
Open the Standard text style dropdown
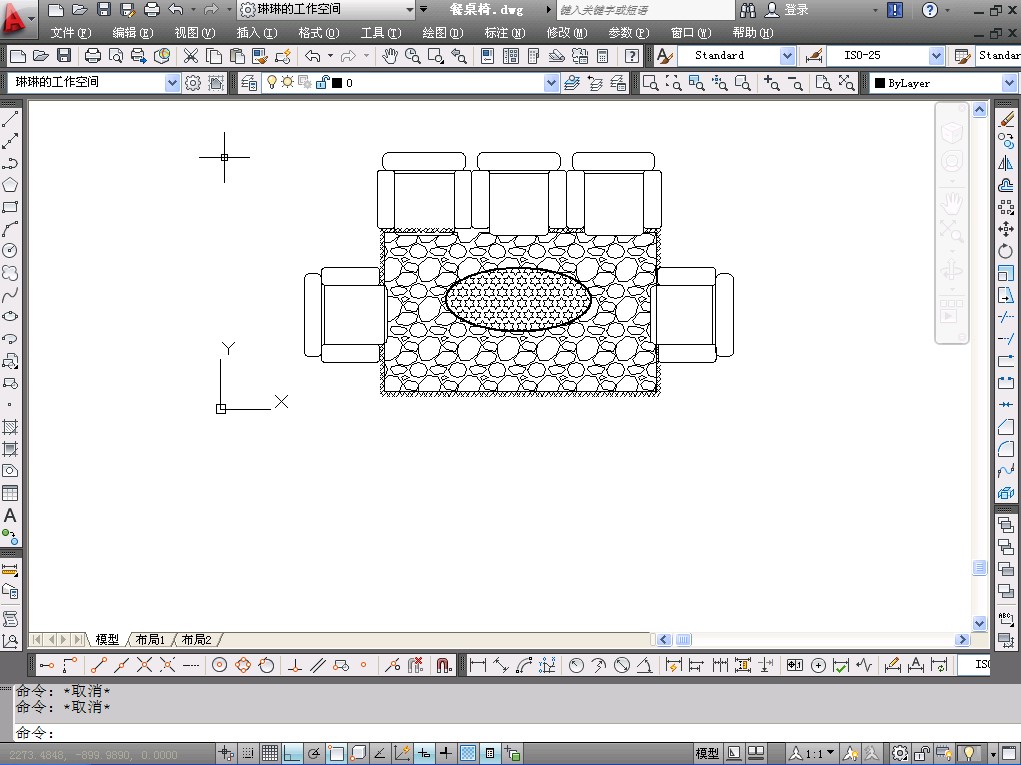click(787, 56)
